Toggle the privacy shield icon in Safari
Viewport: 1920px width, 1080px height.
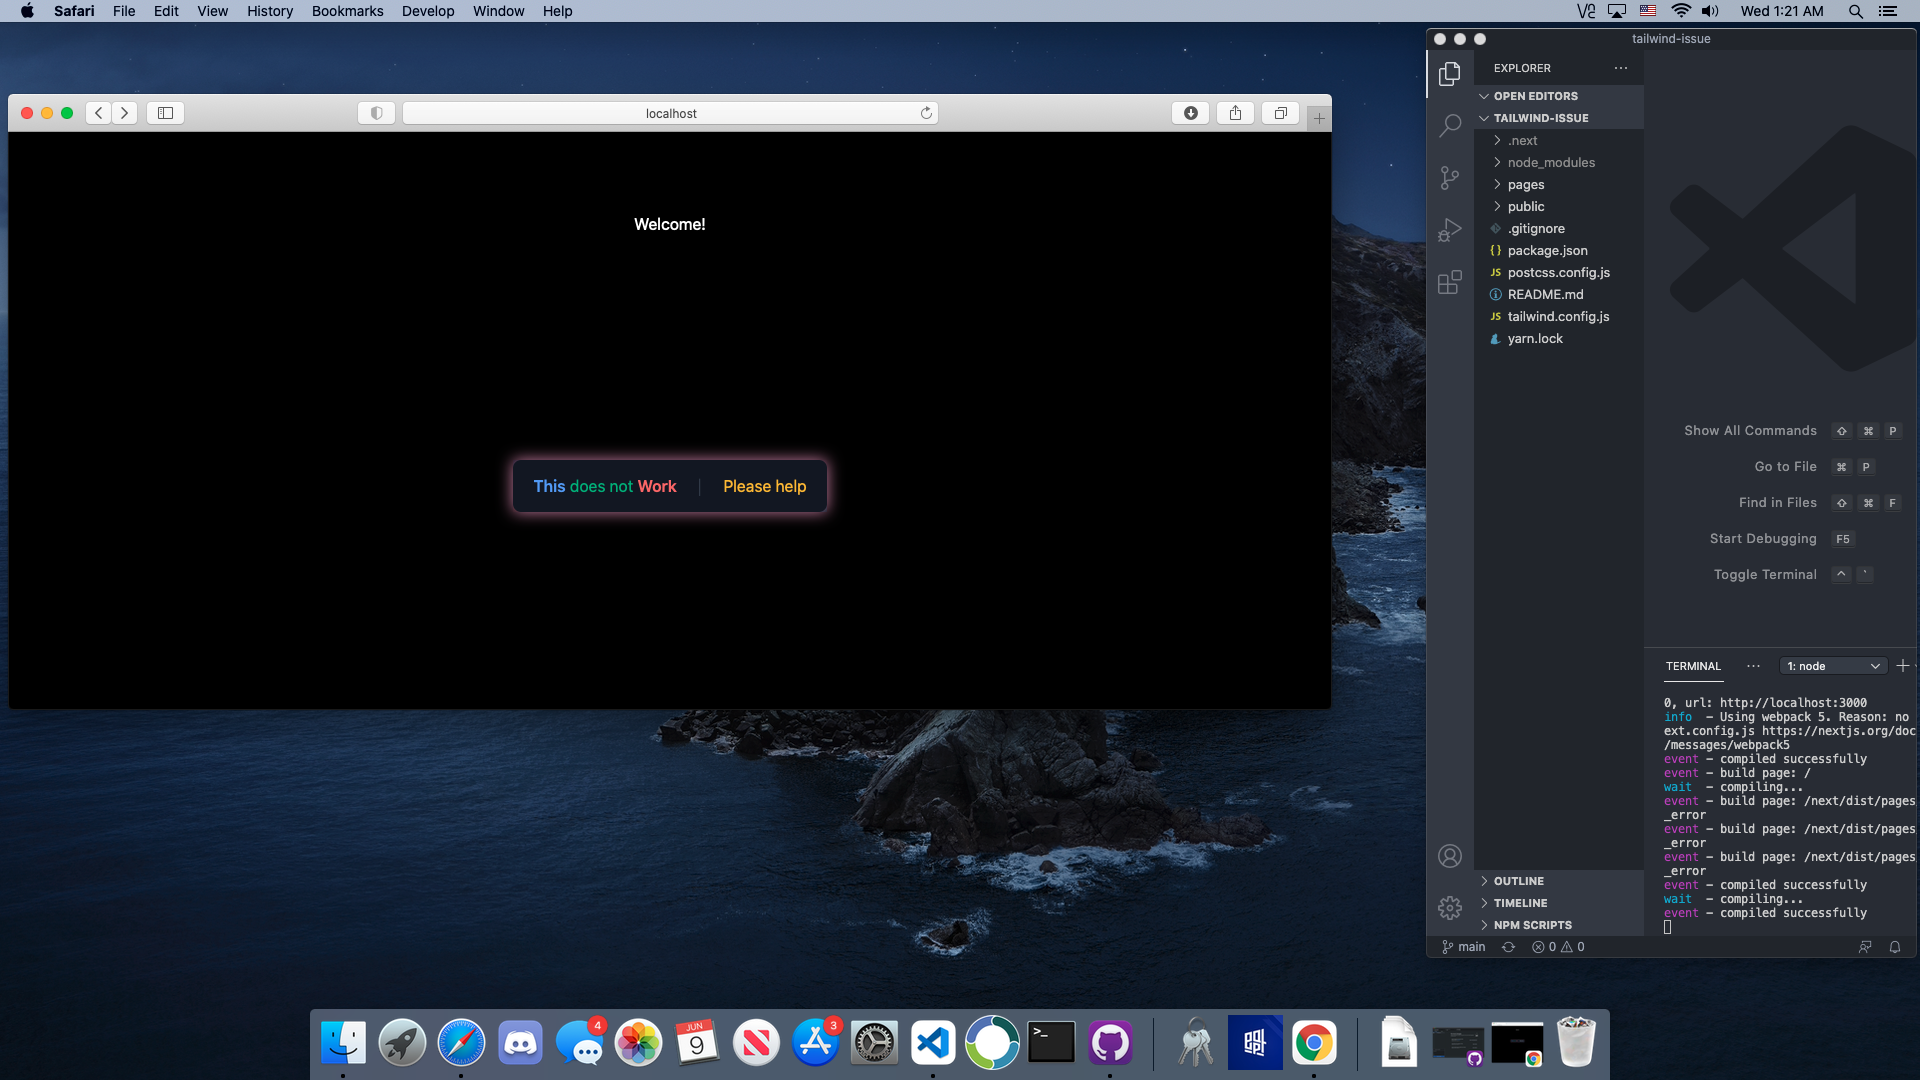pyautogui.click(x=376, y=113)
